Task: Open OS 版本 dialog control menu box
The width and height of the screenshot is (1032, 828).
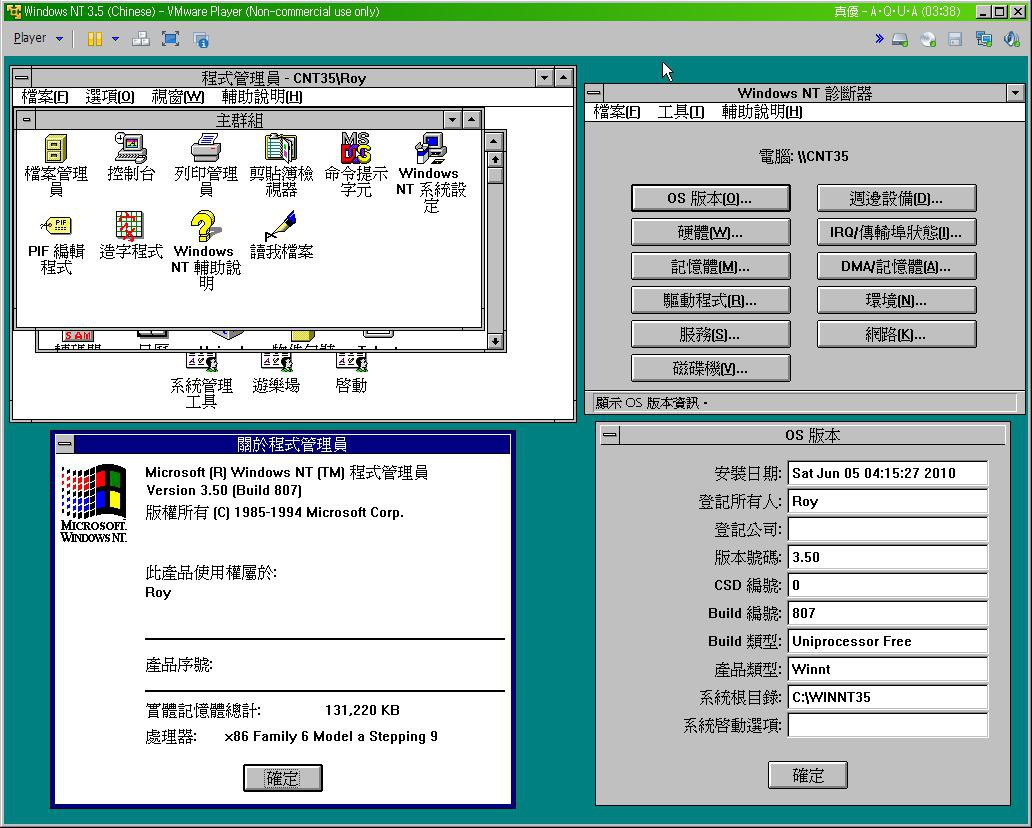Action: tap(610, 434)
